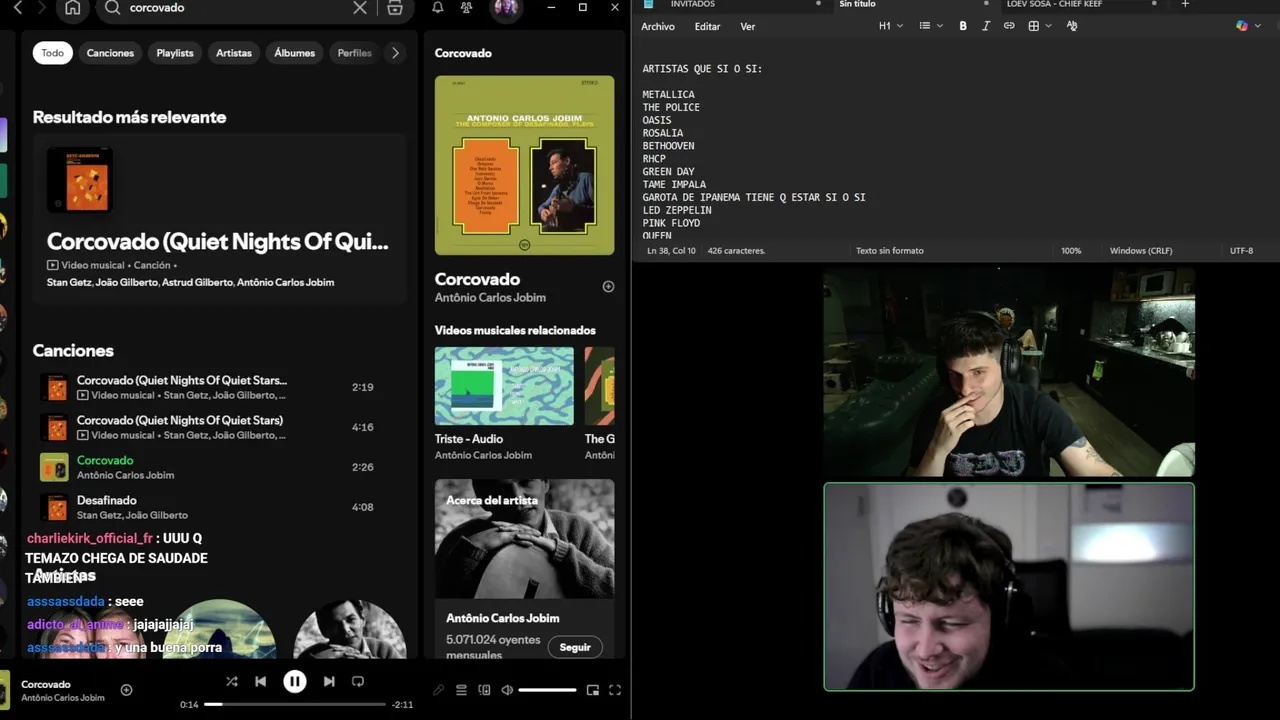This screenshot has height=720, width=1280.
Task: Skip to the next track
Action: pos(329,681)
